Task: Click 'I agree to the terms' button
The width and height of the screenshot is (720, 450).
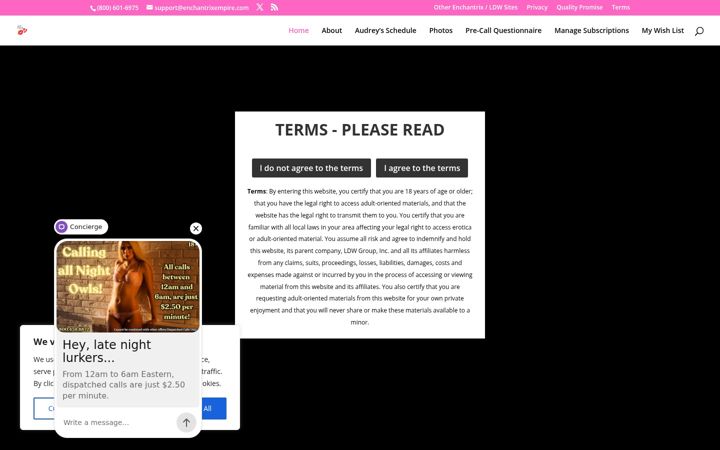Action: [x=422, y=168]
